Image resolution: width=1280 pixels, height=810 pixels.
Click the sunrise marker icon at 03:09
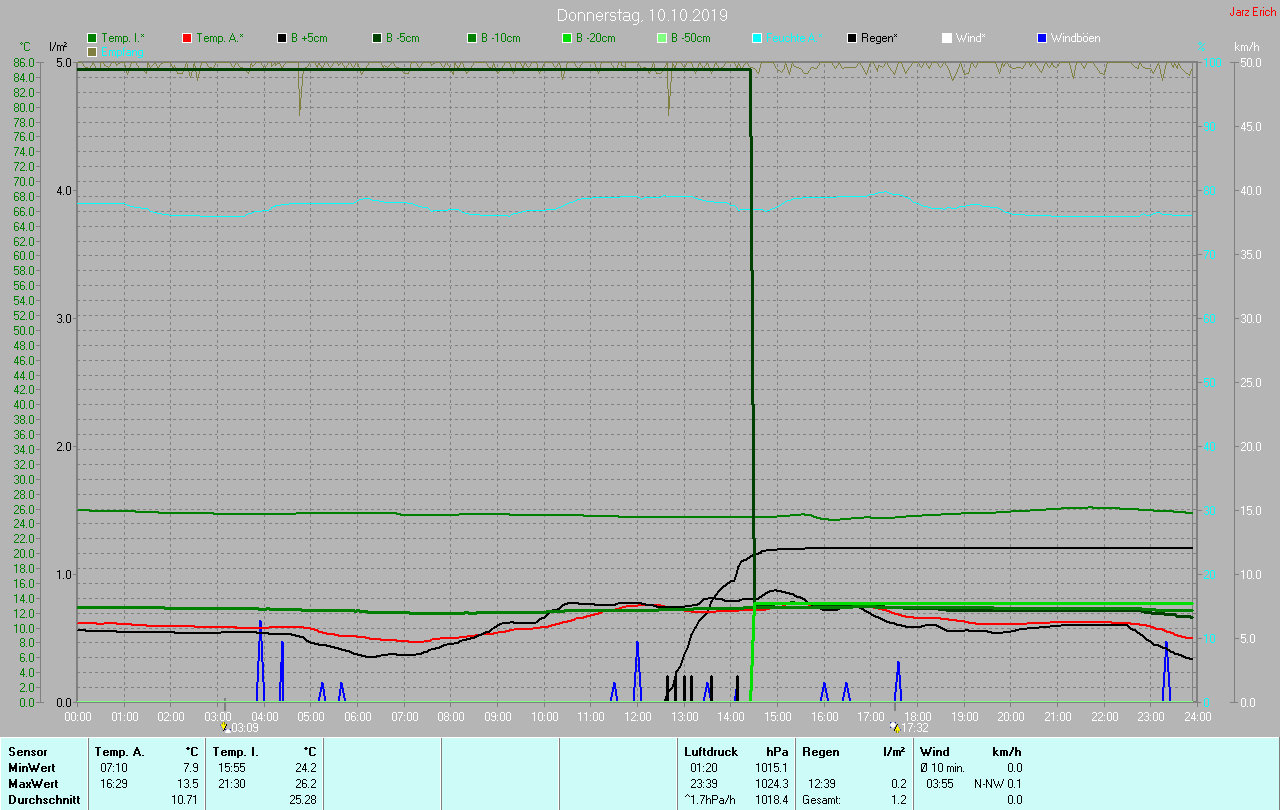pos(224,727)
